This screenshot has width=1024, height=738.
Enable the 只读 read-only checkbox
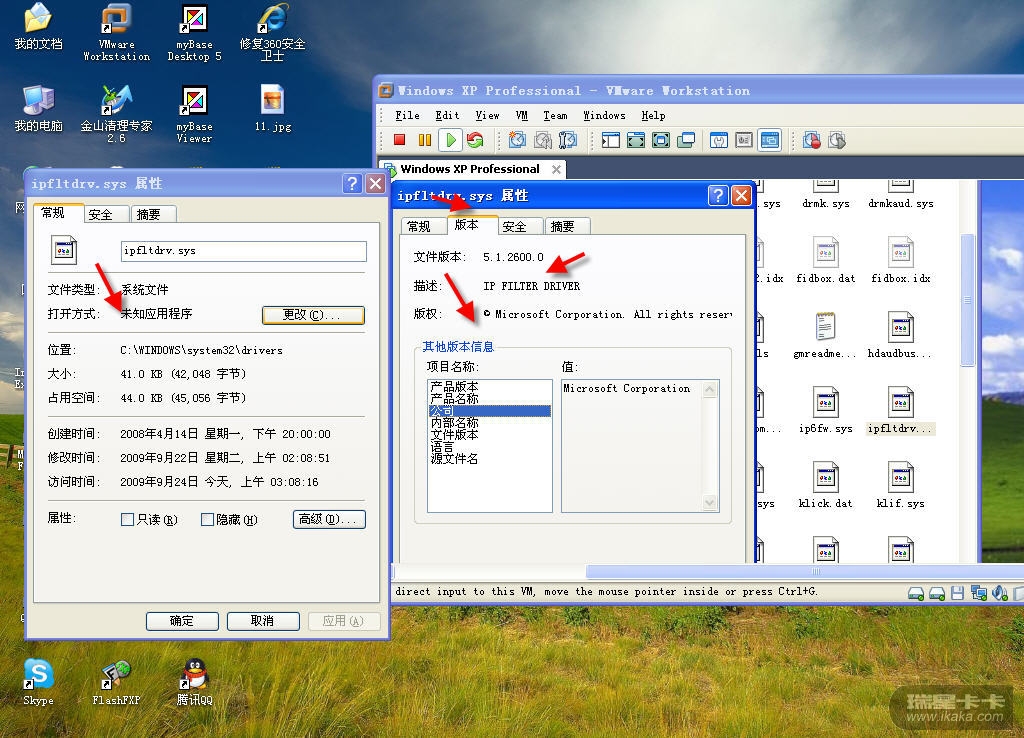(127, 519)
